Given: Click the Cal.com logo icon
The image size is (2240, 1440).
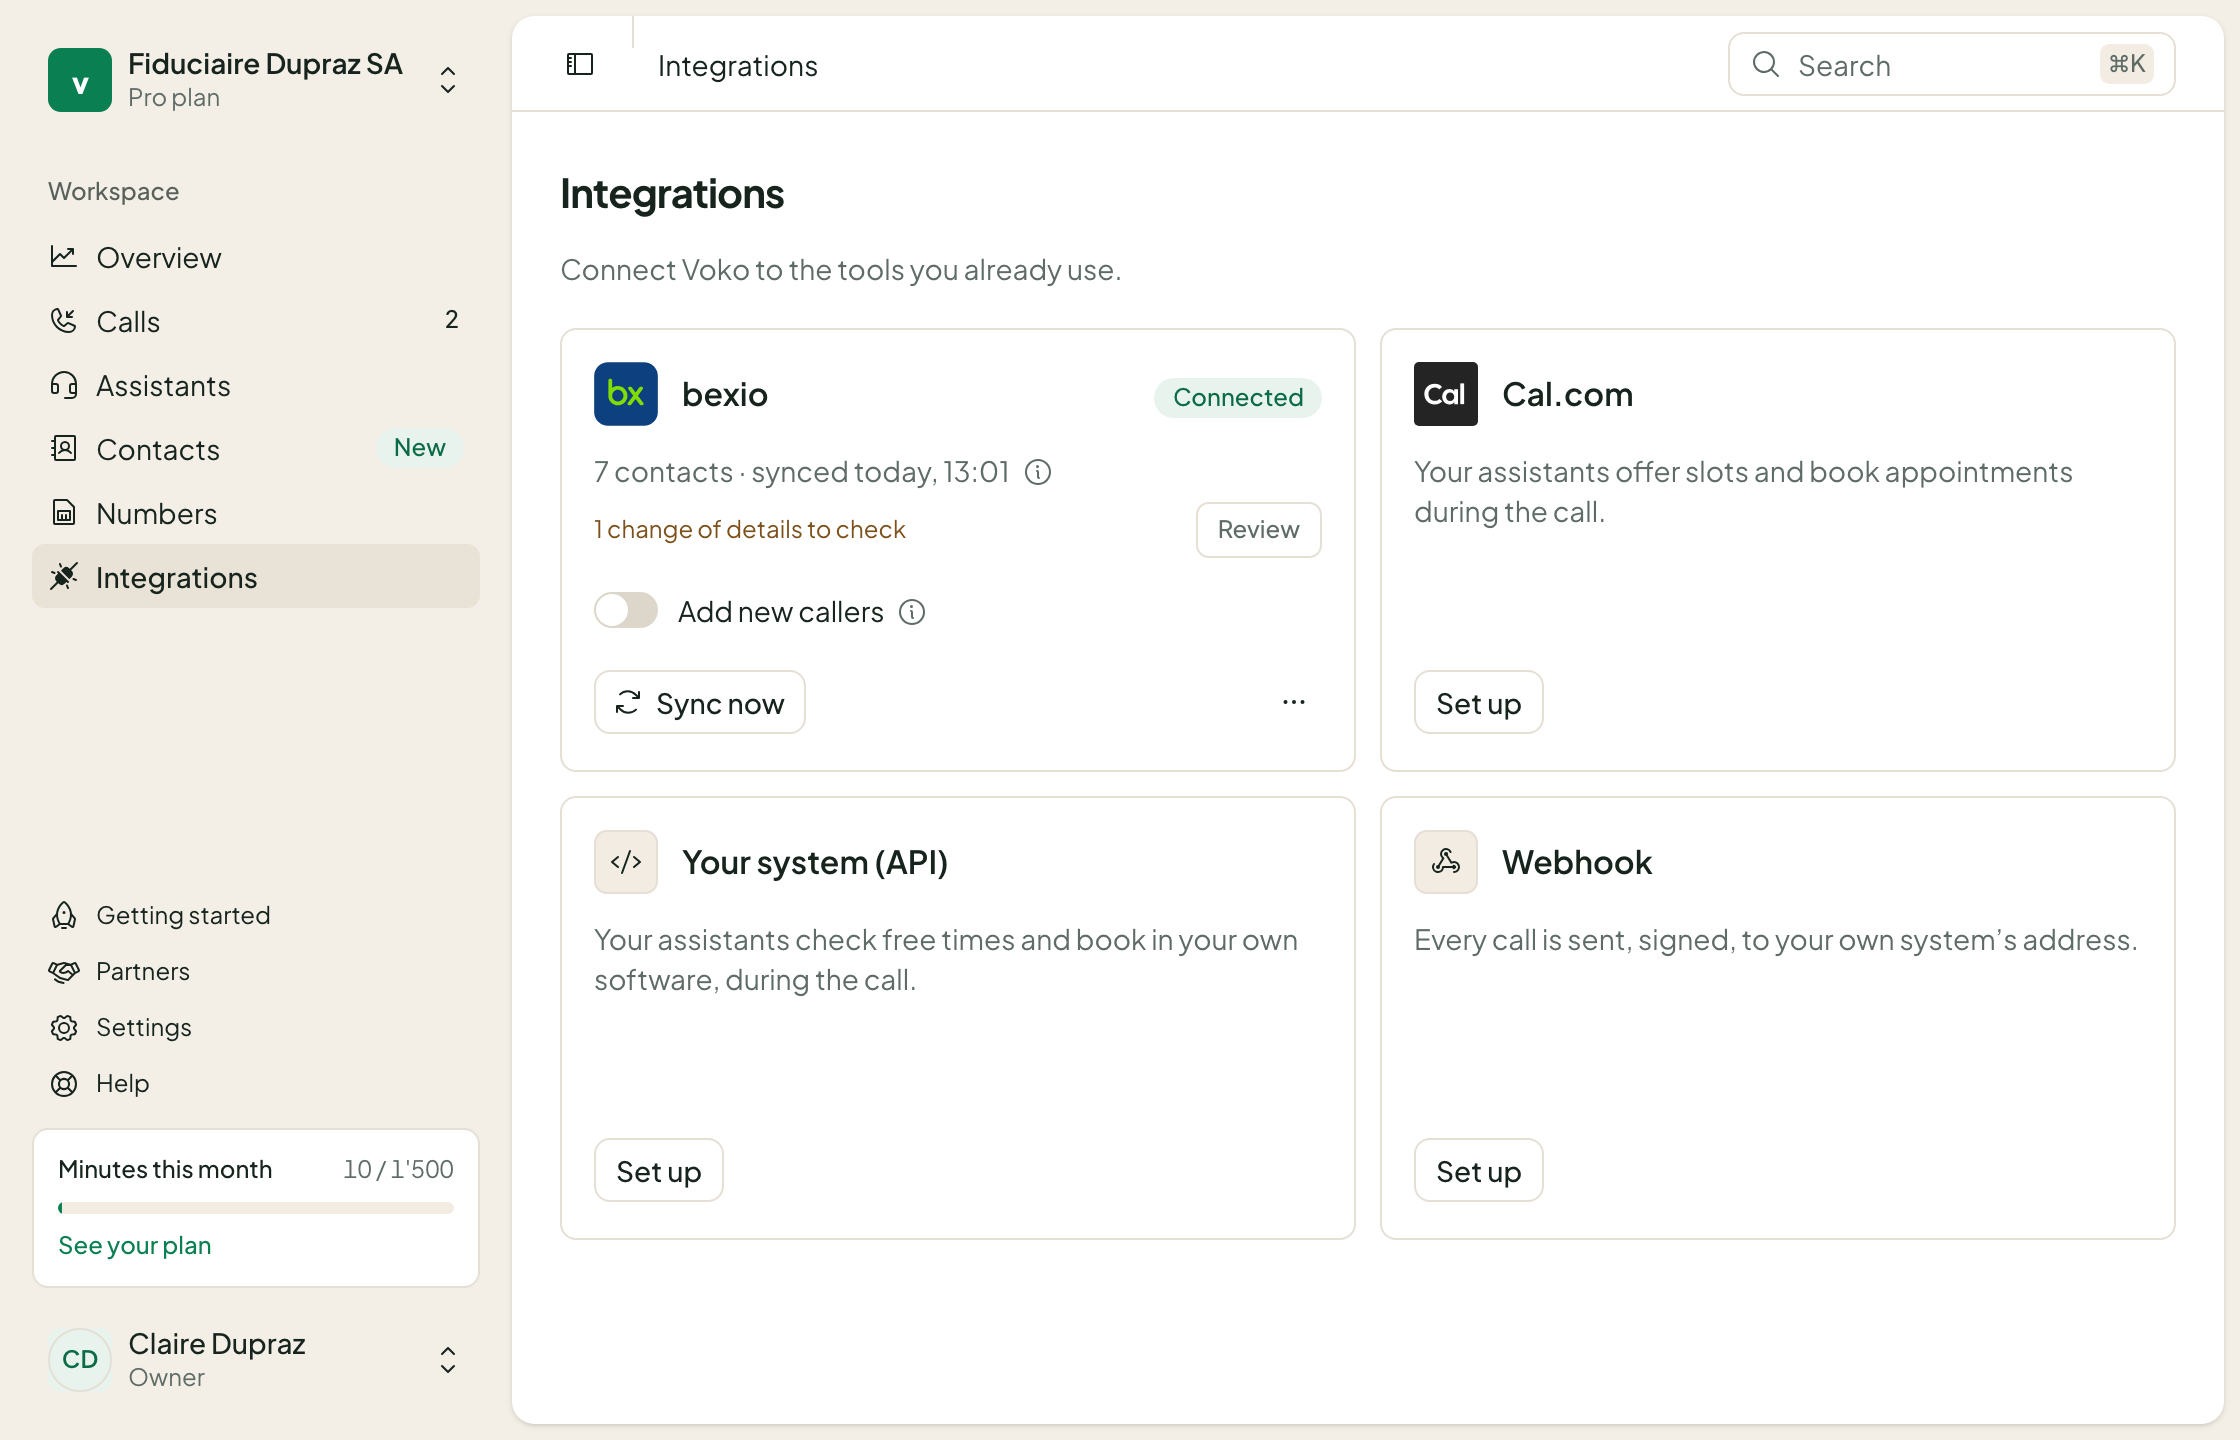Looking at the screenshot, I should (x=1446, y=394).
